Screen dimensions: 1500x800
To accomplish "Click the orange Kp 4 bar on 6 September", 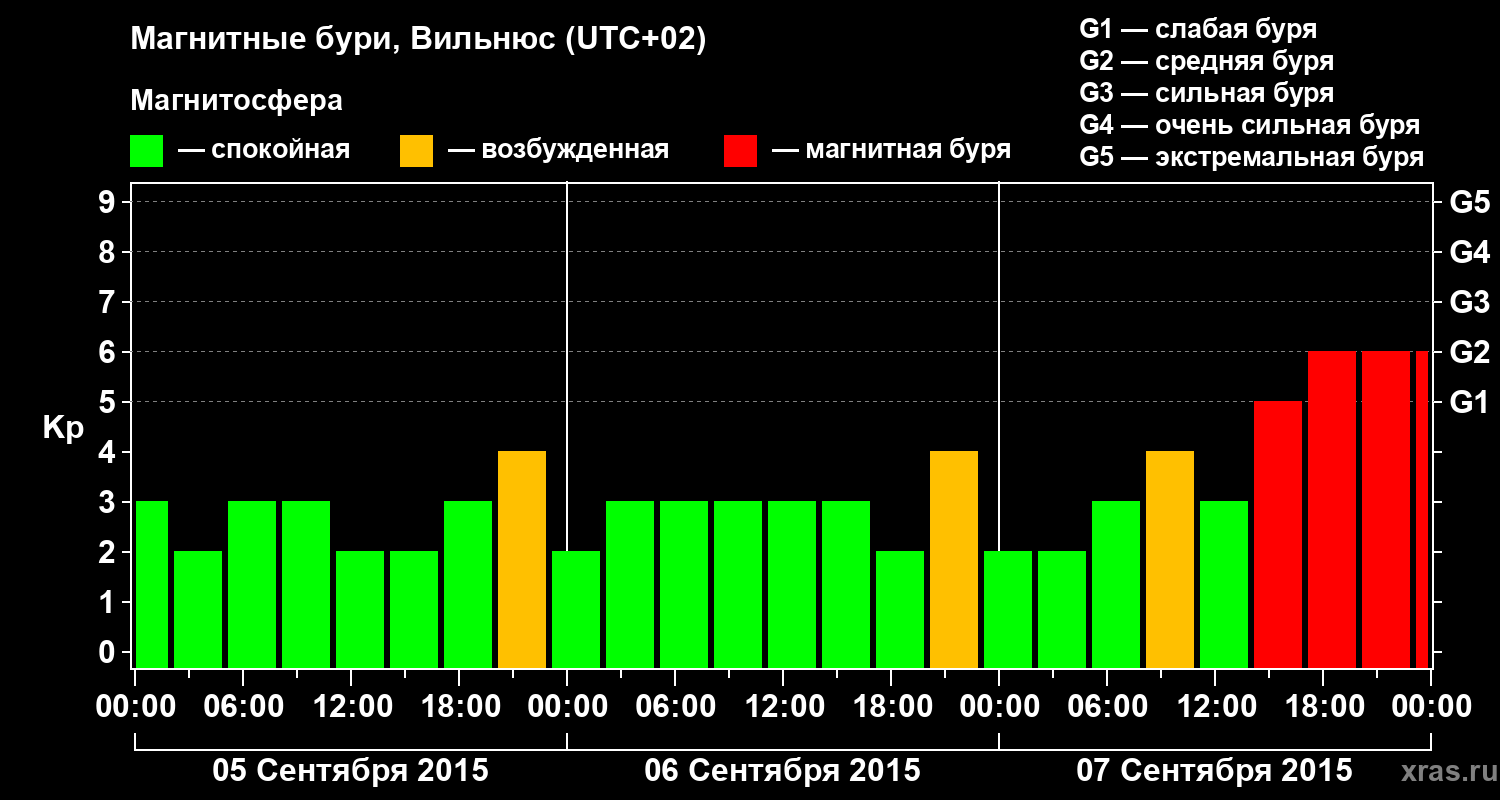I will click(954, 560).
